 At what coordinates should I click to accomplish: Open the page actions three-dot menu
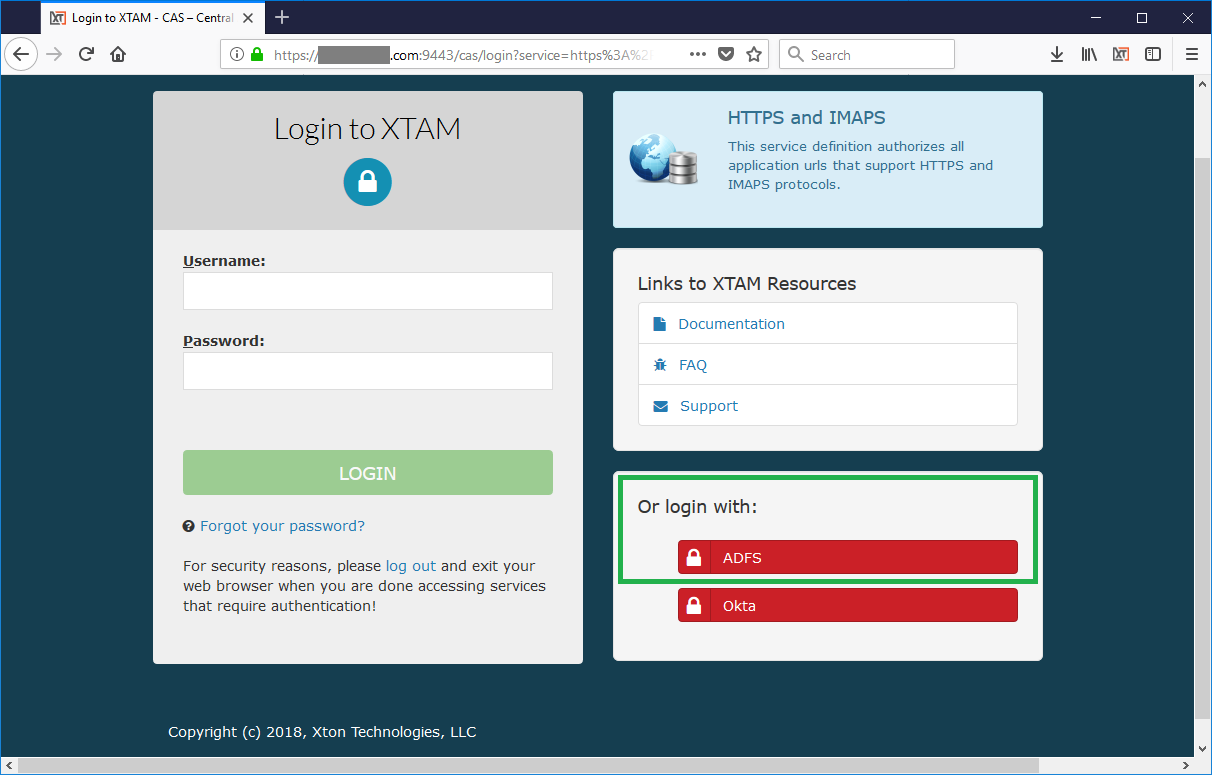(x=697, y=54)
